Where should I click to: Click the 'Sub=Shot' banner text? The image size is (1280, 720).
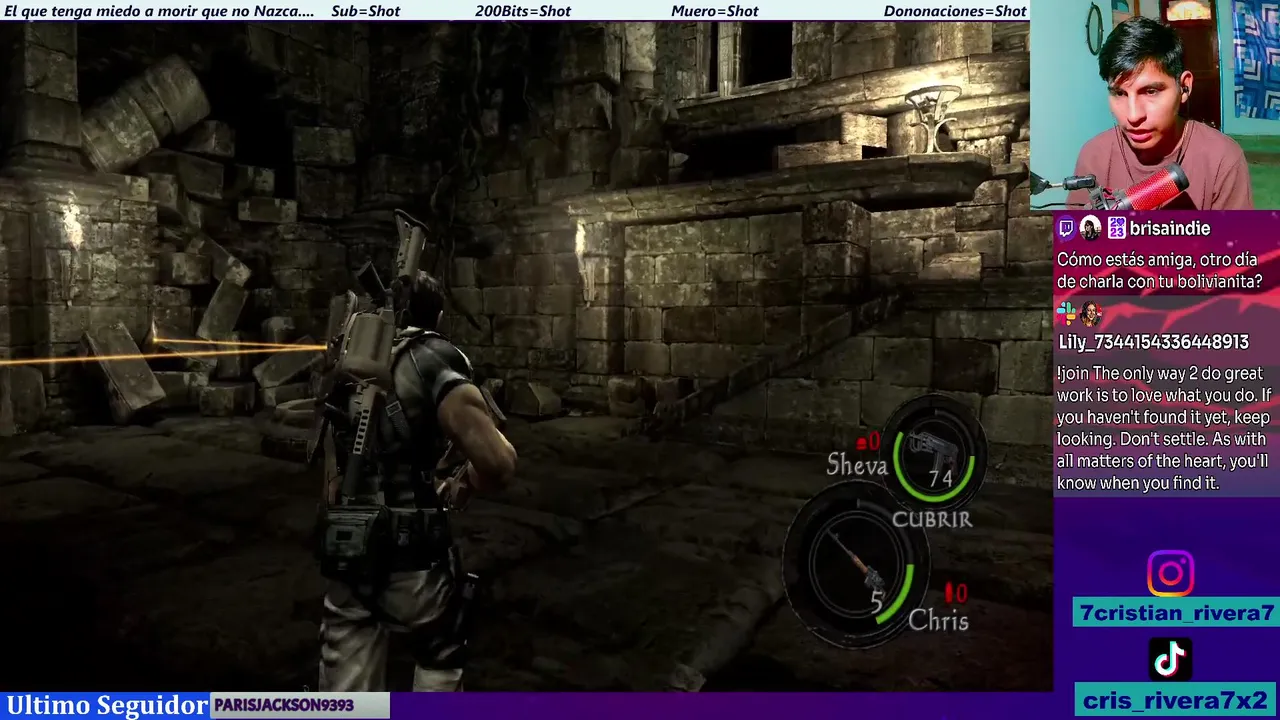[x=365, y=11]
